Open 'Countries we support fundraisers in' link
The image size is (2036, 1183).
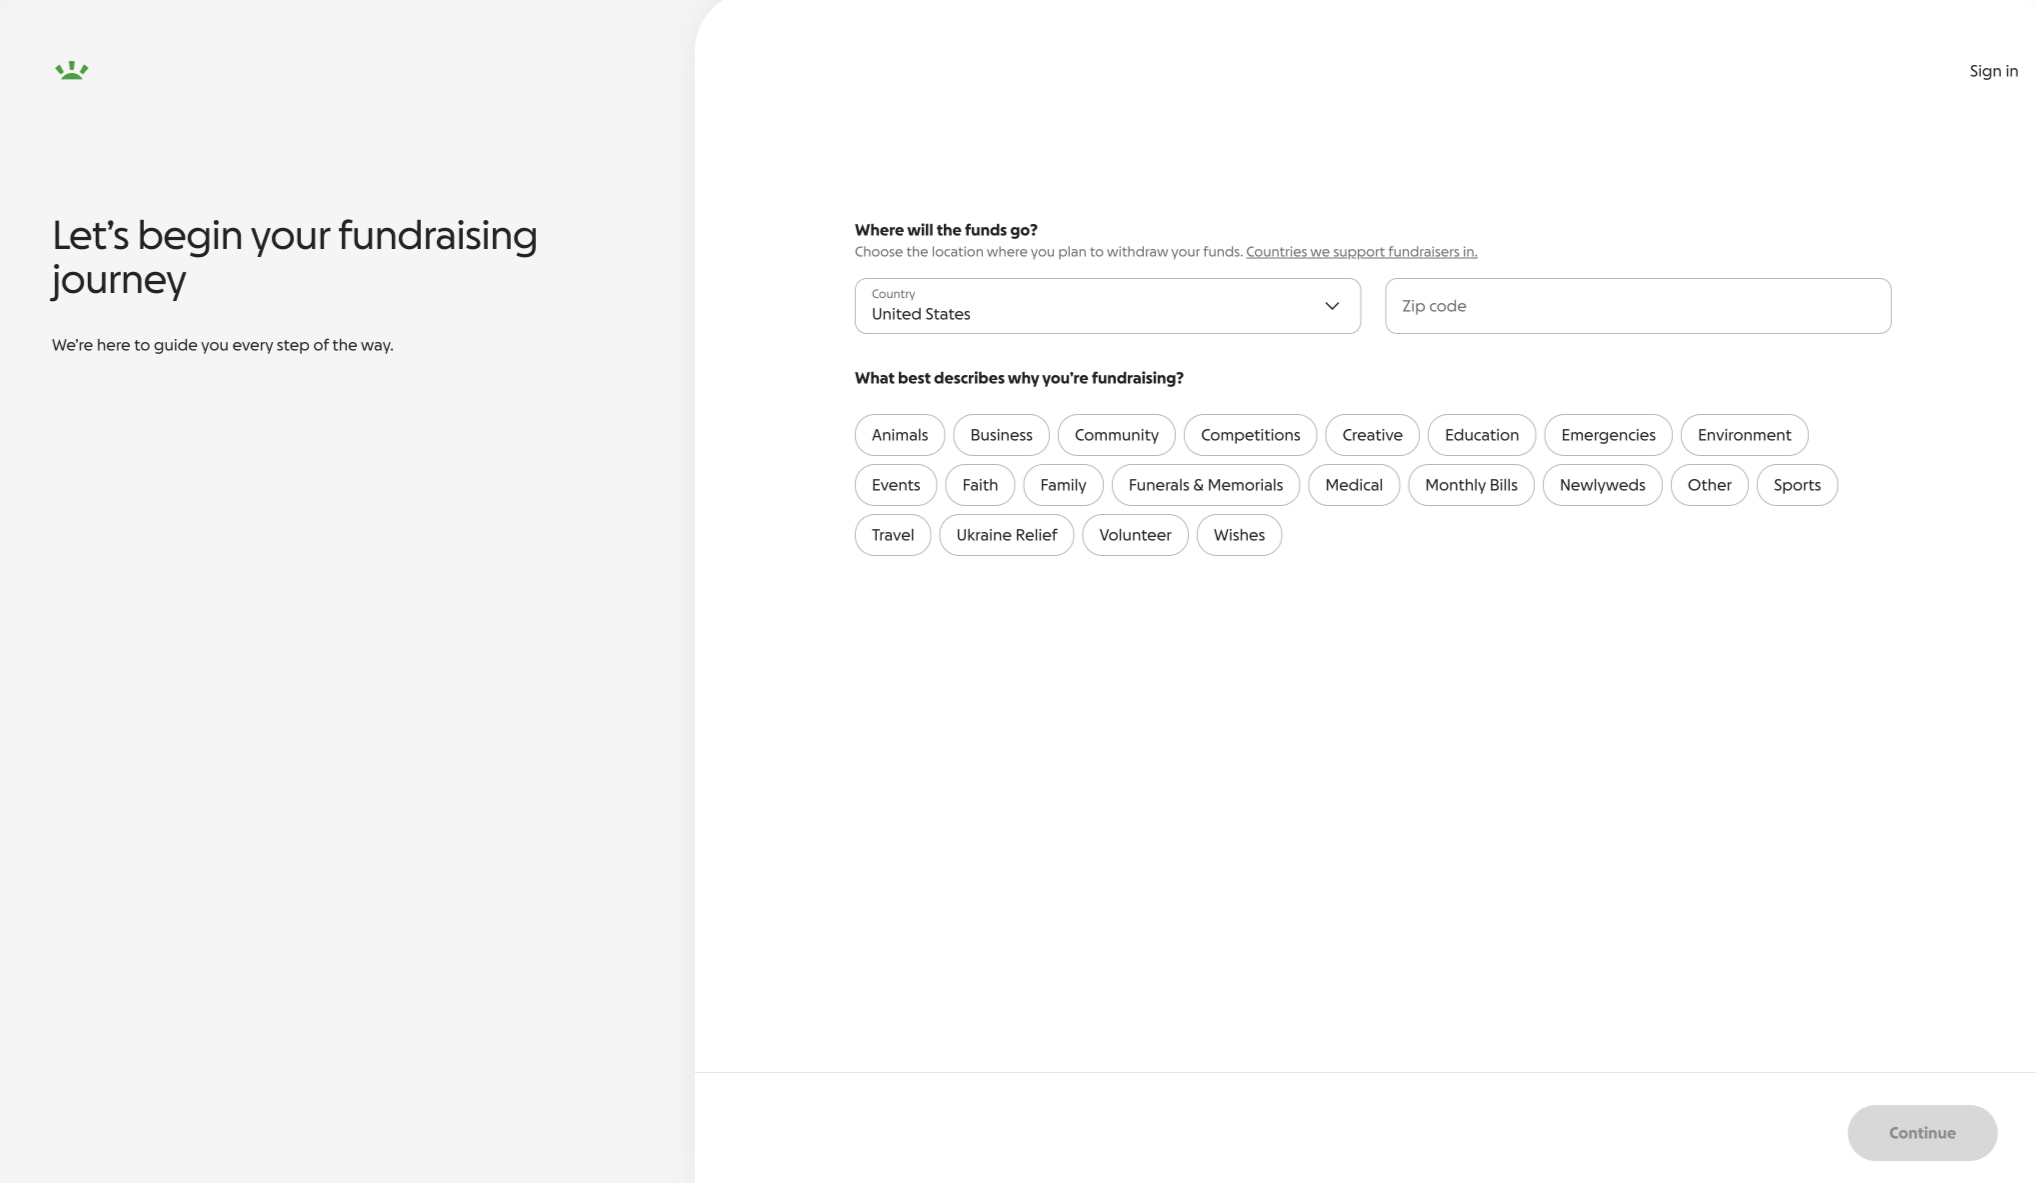point(1361,252)
